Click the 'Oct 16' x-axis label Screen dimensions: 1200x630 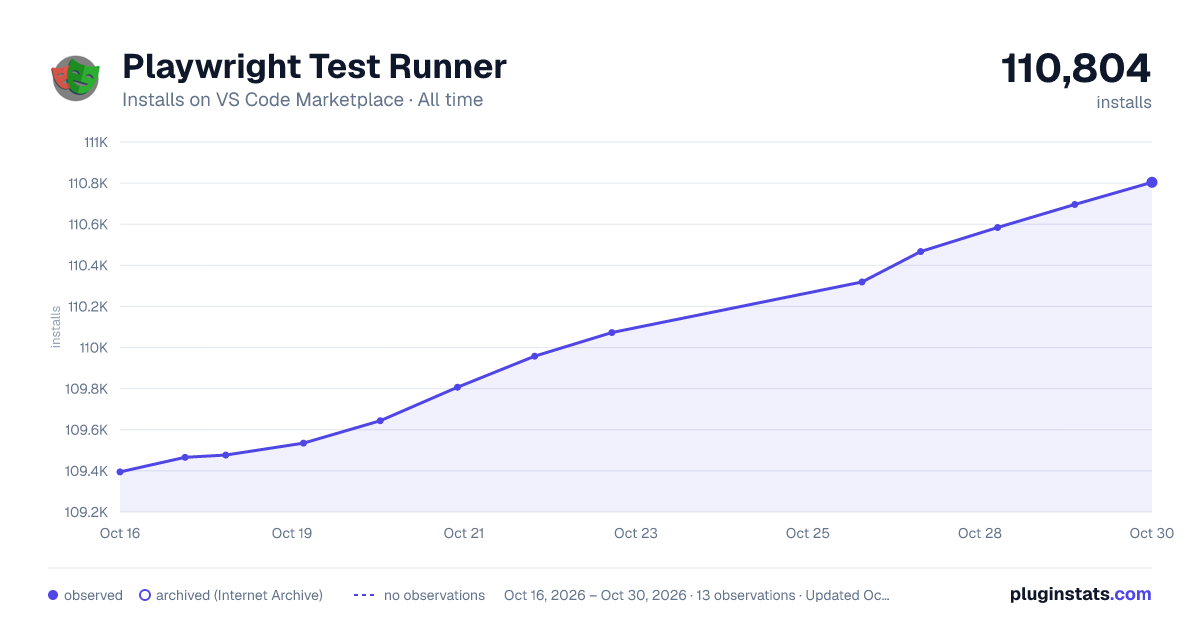120,533
